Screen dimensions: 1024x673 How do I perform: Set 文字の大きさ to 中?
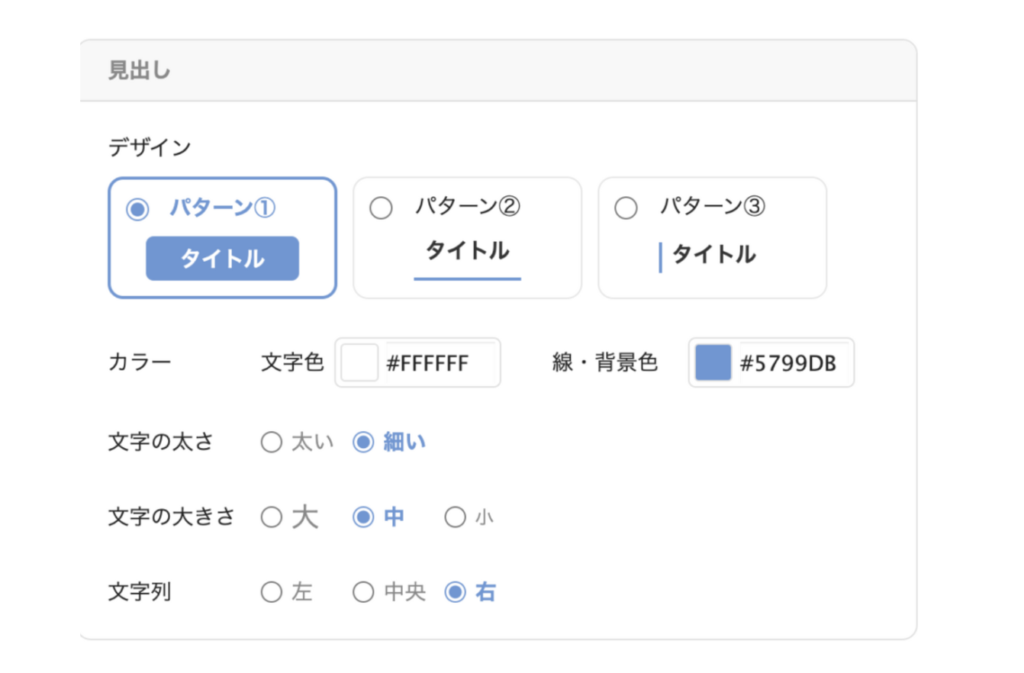click(x=363, y=517)
